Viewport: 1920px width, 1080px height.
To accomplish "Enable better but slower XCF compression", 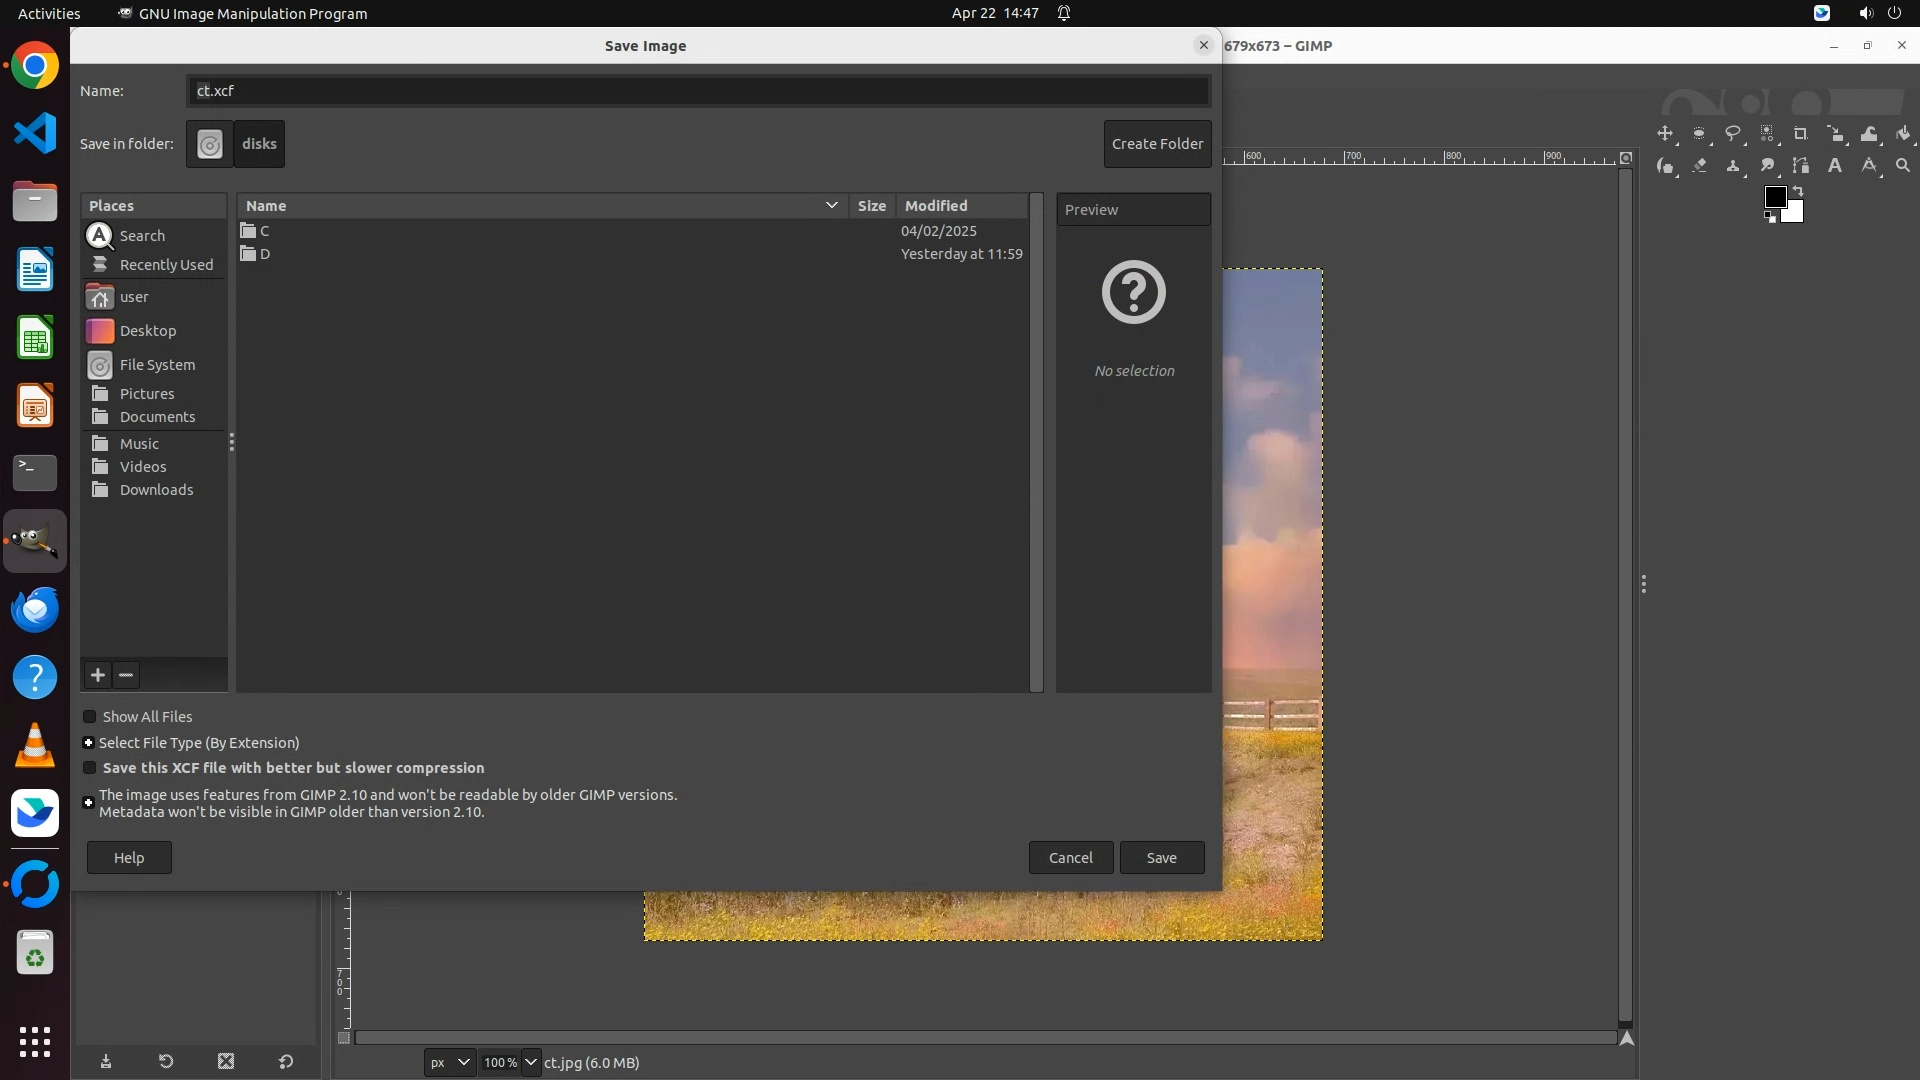I will (x=90, y=768).
